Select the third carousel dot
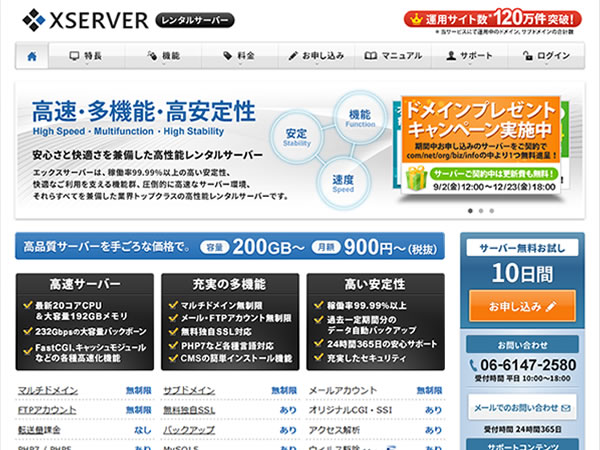The height and width of the screenshot is (450, 600). coord(492,211)
